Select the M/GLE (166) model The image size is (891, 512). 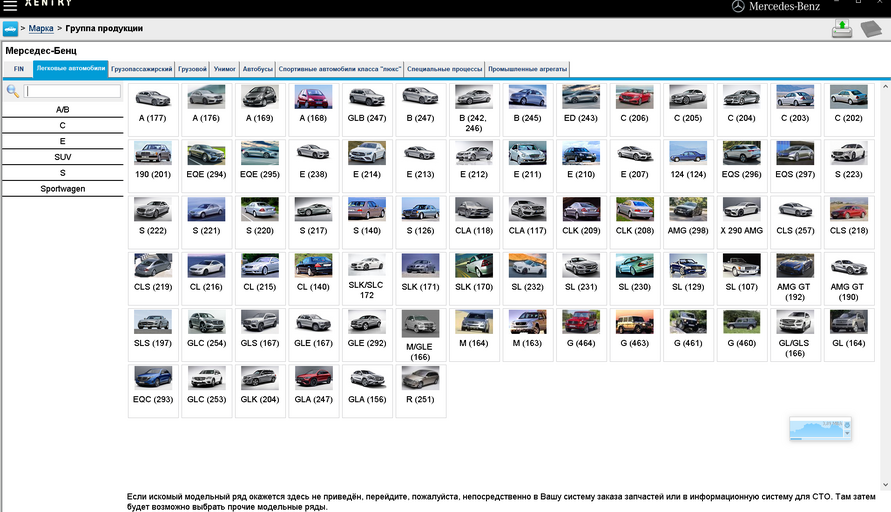pyautogui.click(x=420, y=335)
